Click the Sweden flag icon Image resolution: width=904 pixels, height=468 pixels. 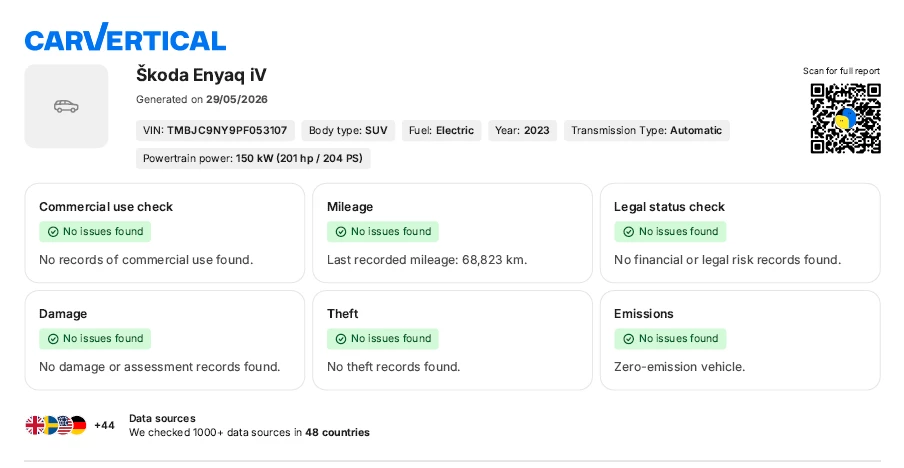click(x=50, y=425)
